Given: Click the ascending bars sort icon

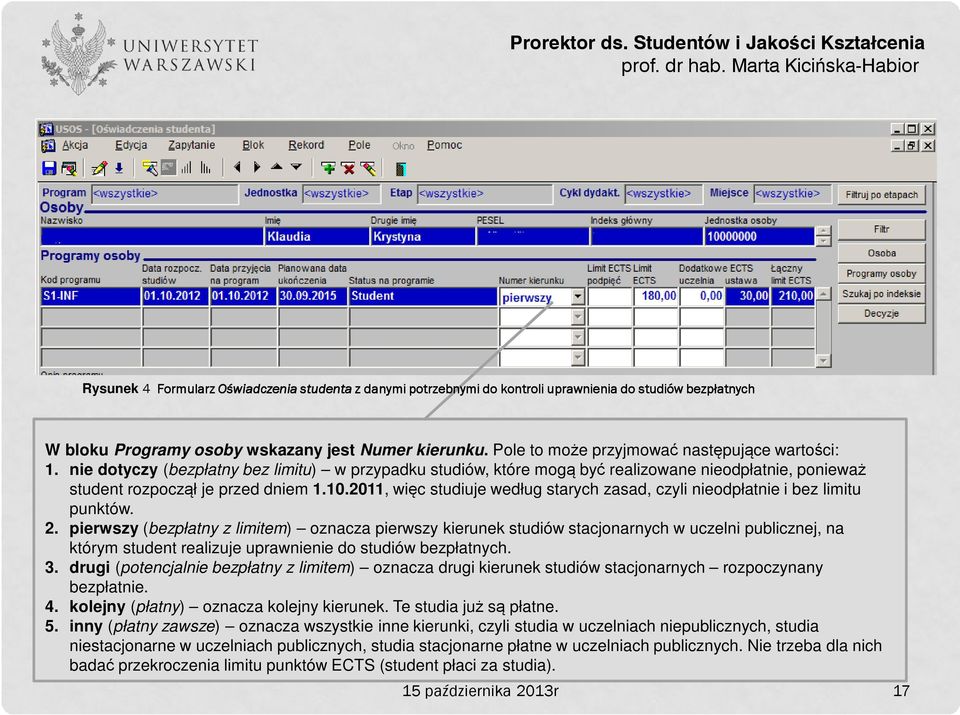Looking at the screenshot, I should [186, 167].
